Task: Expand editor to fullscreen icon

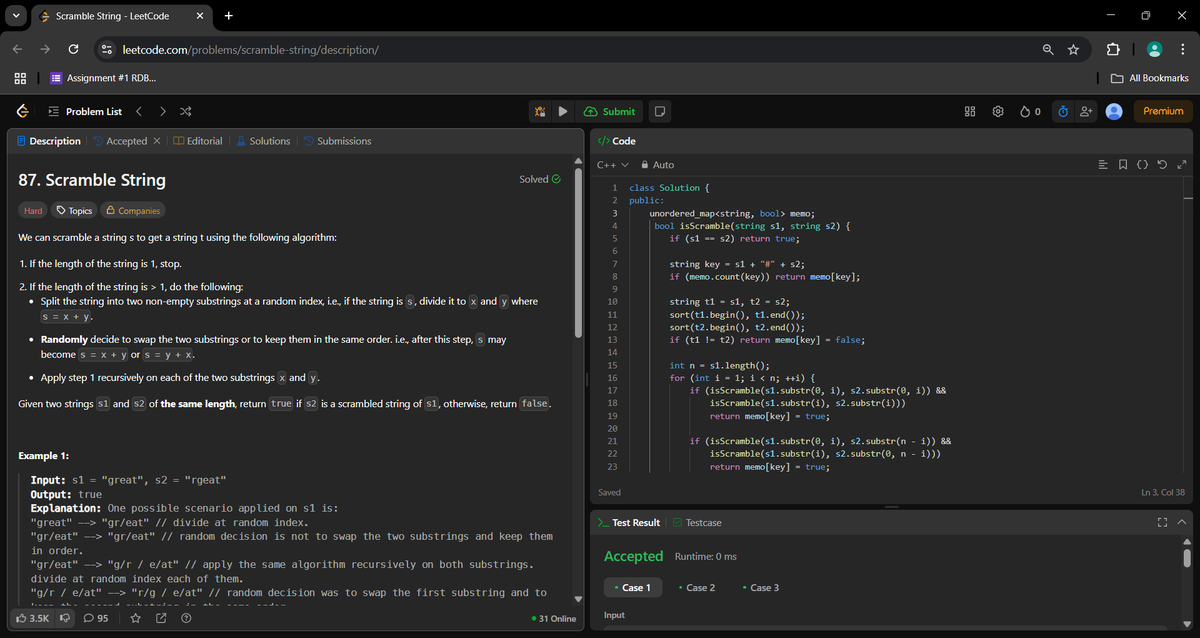Action: (x=1181, y=164)
